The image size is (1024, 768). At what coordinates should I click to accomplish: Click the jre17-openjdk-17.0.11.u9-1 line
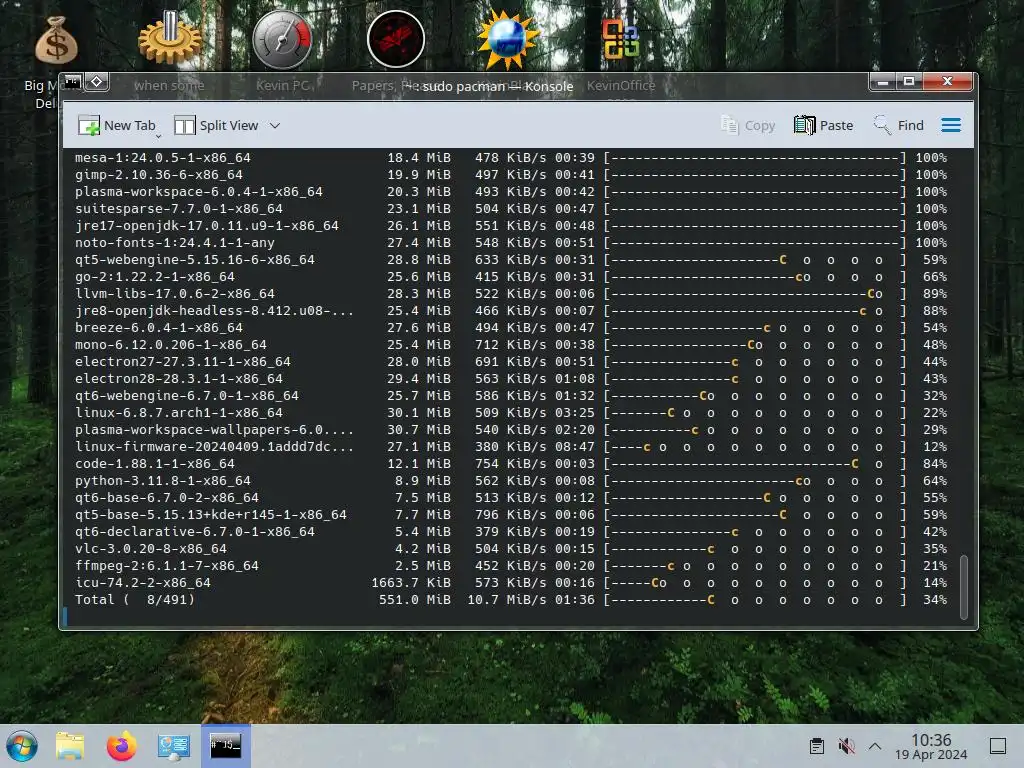point(511,225)
